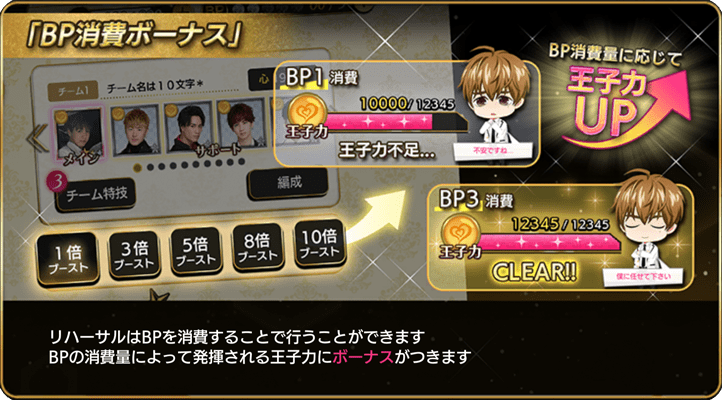Activate the 10倍ブースト boost
This screenshot has height=400, width=722.
(x=320, y=243)
